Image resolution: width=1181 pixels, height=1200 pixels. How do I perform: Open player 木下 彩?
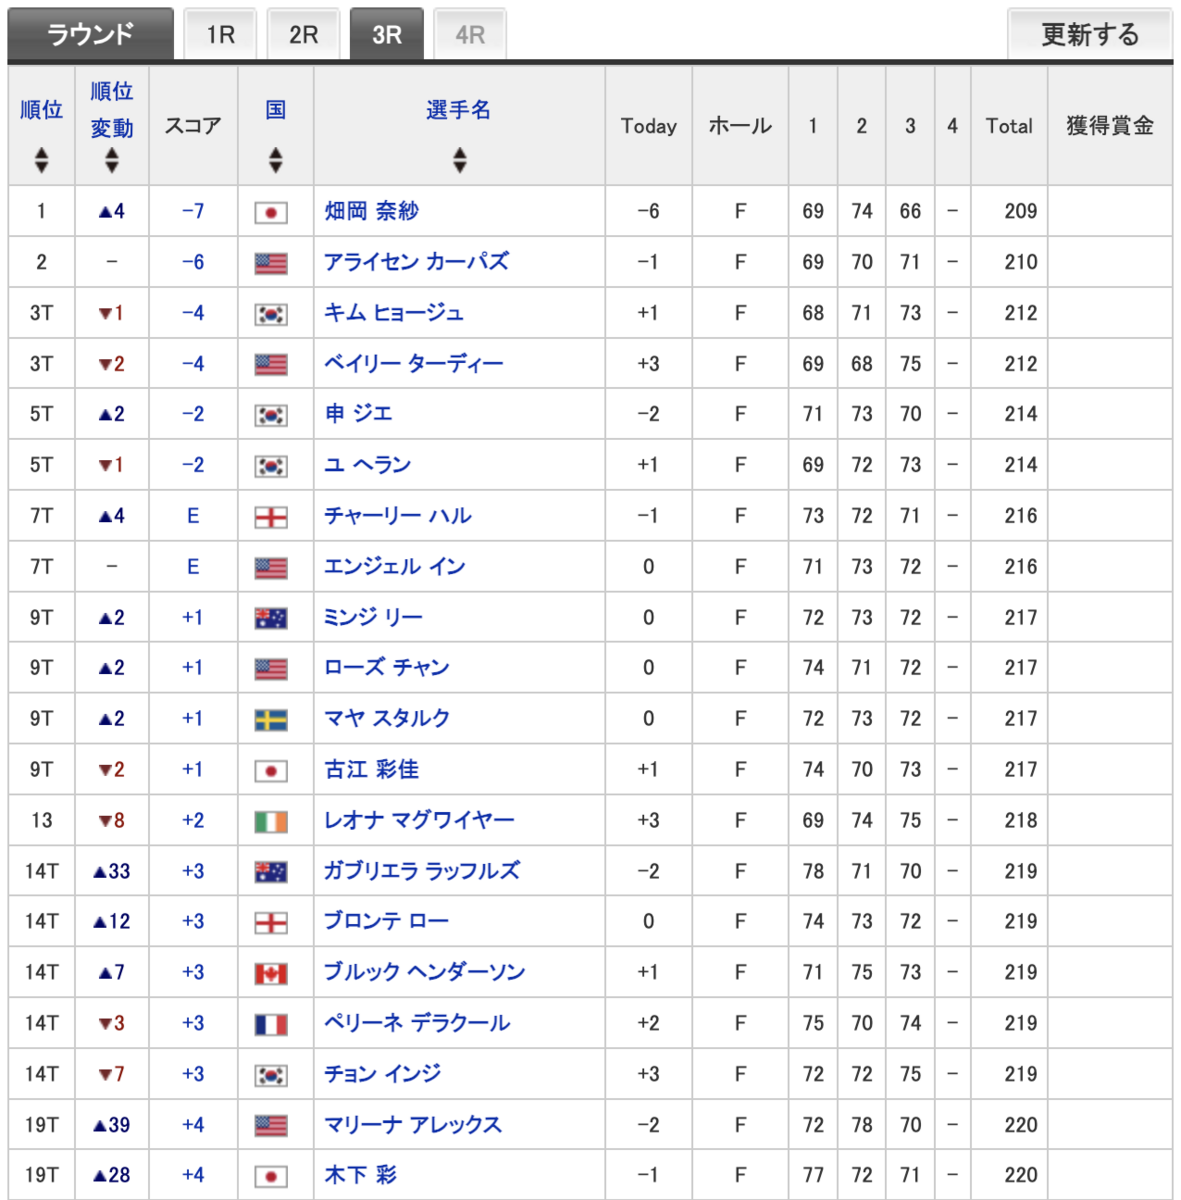coord(360,1175)
